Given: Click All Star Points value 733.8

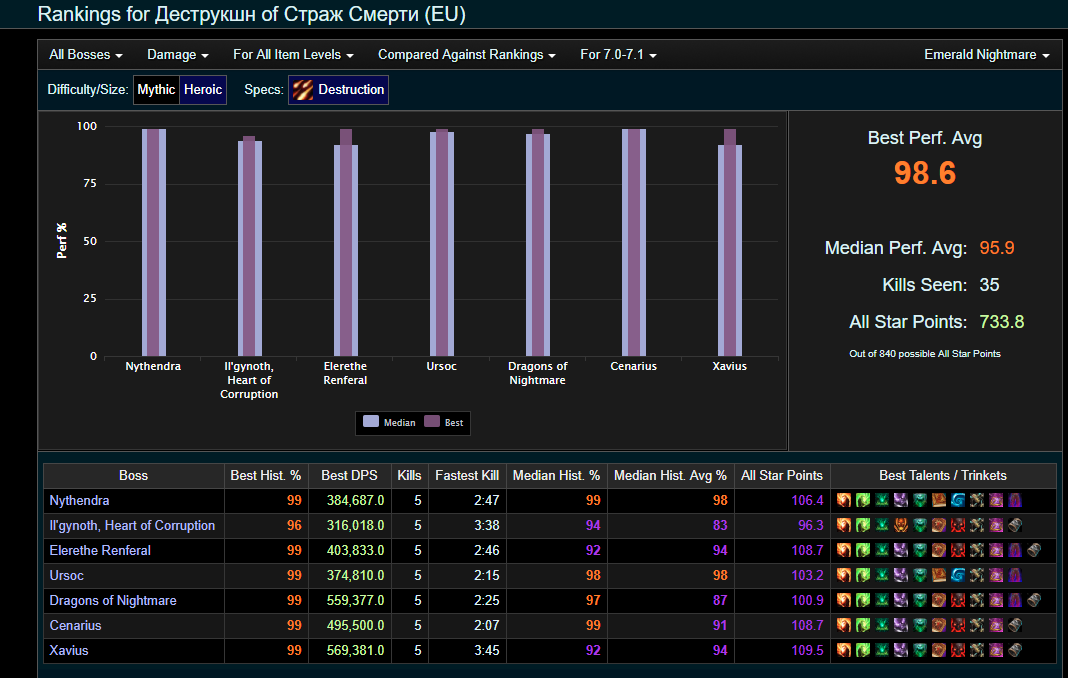Looking at the screenshot, I should pos(1001,322).
